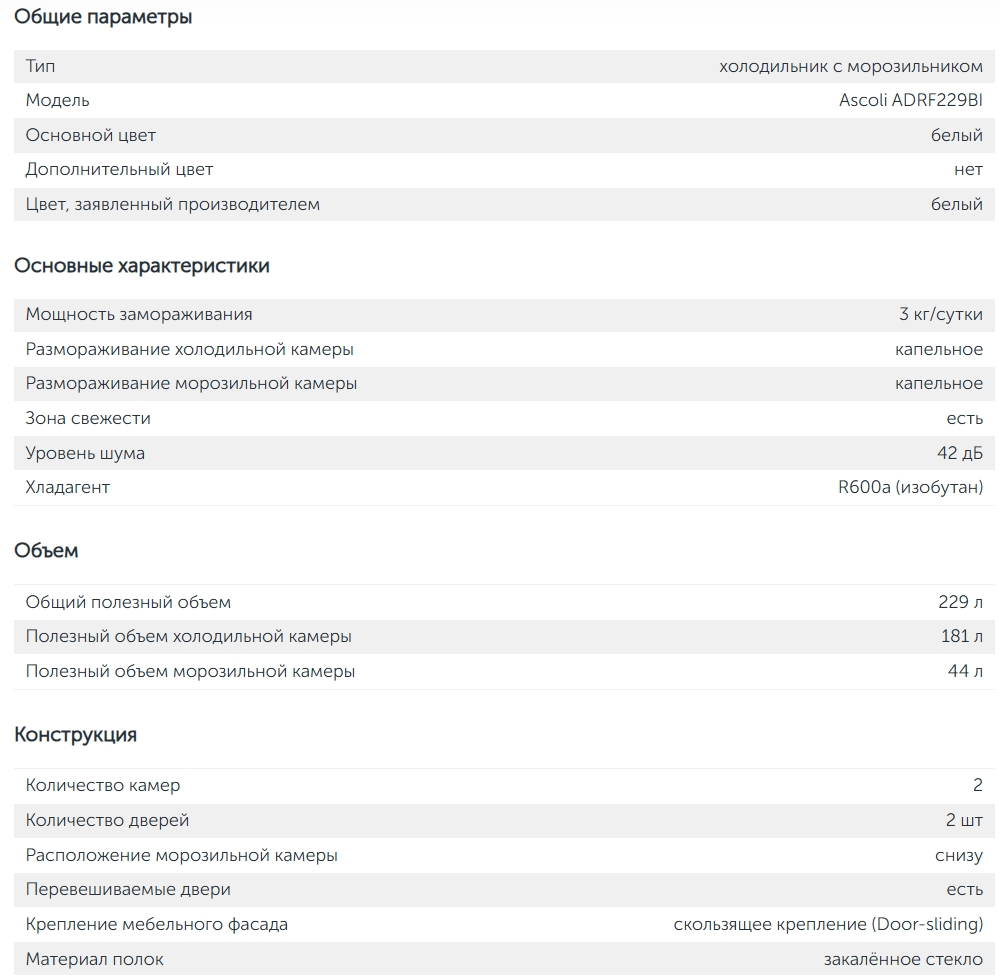Click the "Конструкция" section heading
The height and width of the screenshot is (977, 1000).
[x=75, y=735]
